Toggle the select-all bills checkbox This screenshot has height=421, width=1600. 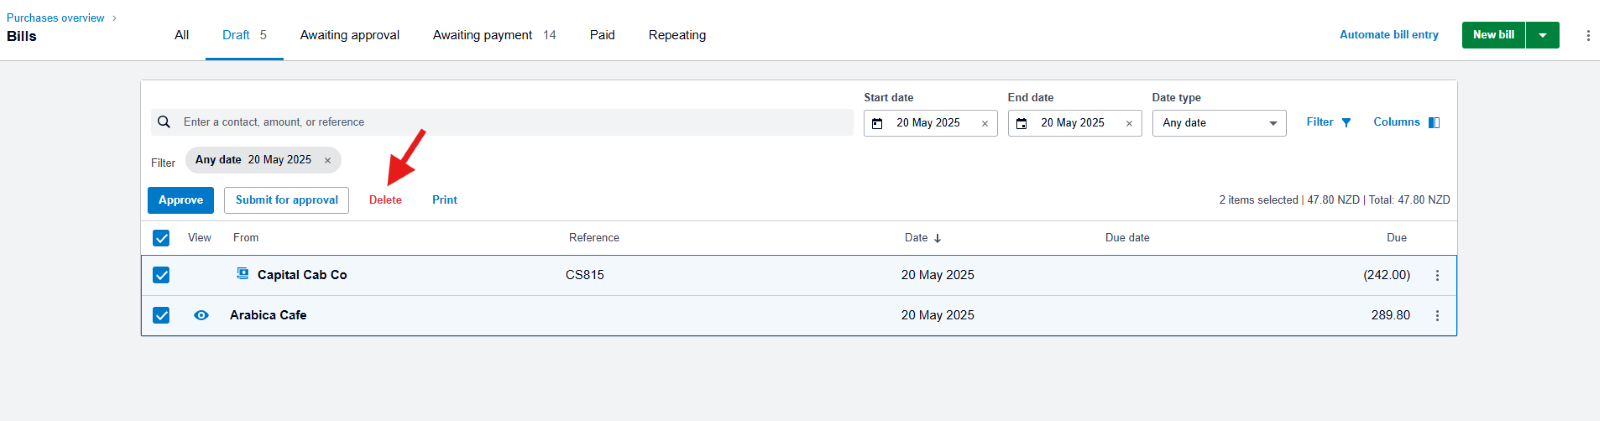(161, 238)
